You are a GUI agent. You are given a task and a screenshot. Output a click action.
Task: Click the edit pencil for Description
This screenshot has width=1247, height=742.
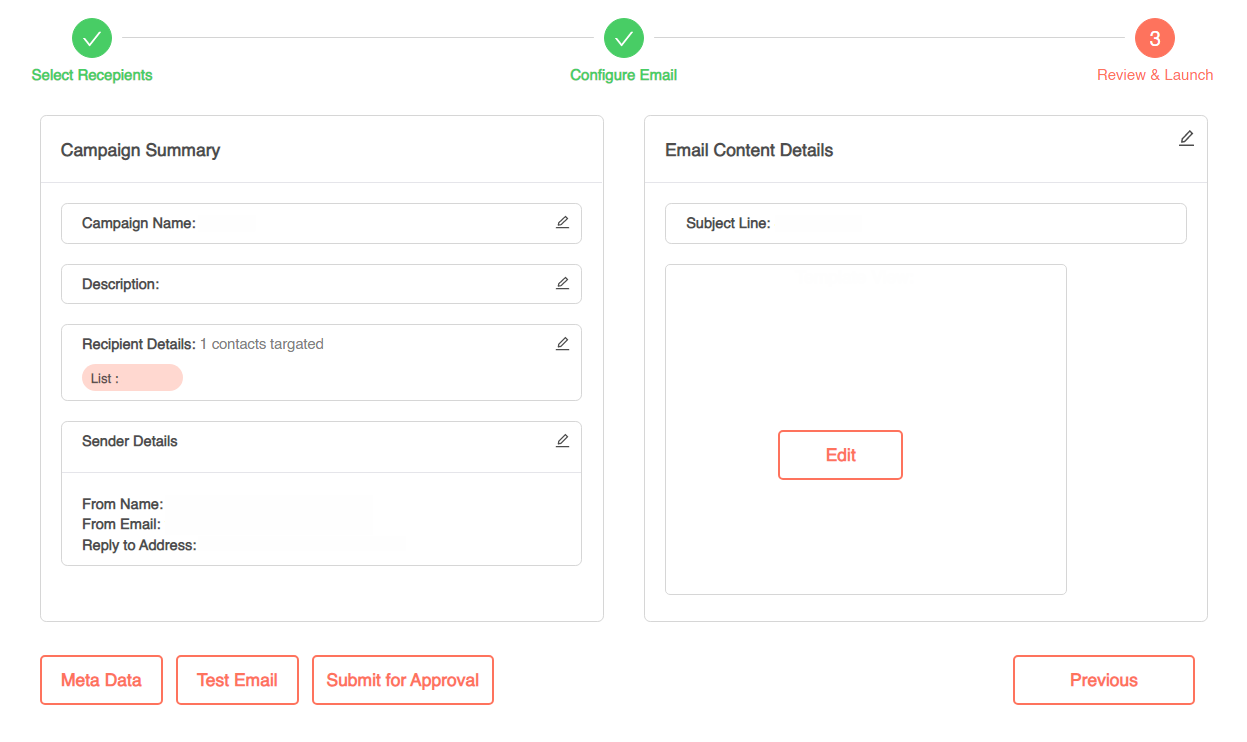pyautogui.click(x=562, y=283)
